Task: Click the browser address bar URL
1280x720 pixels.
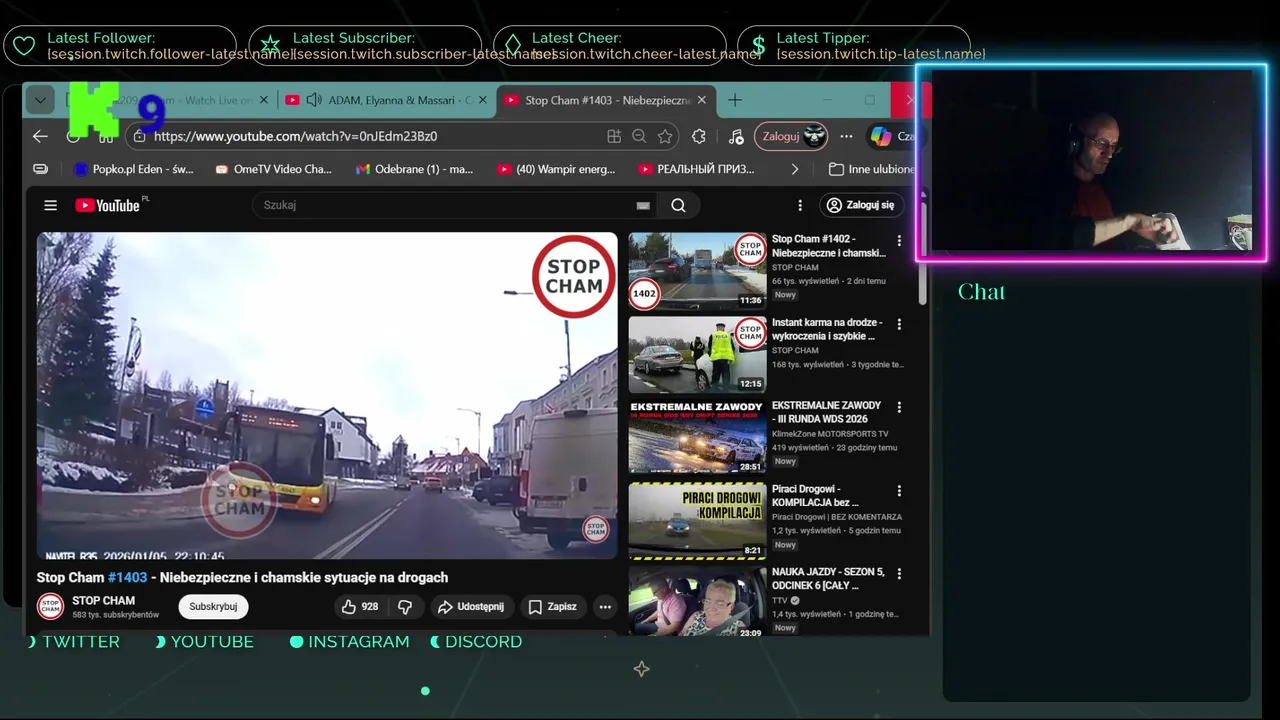Action: [x=295, y=136]
